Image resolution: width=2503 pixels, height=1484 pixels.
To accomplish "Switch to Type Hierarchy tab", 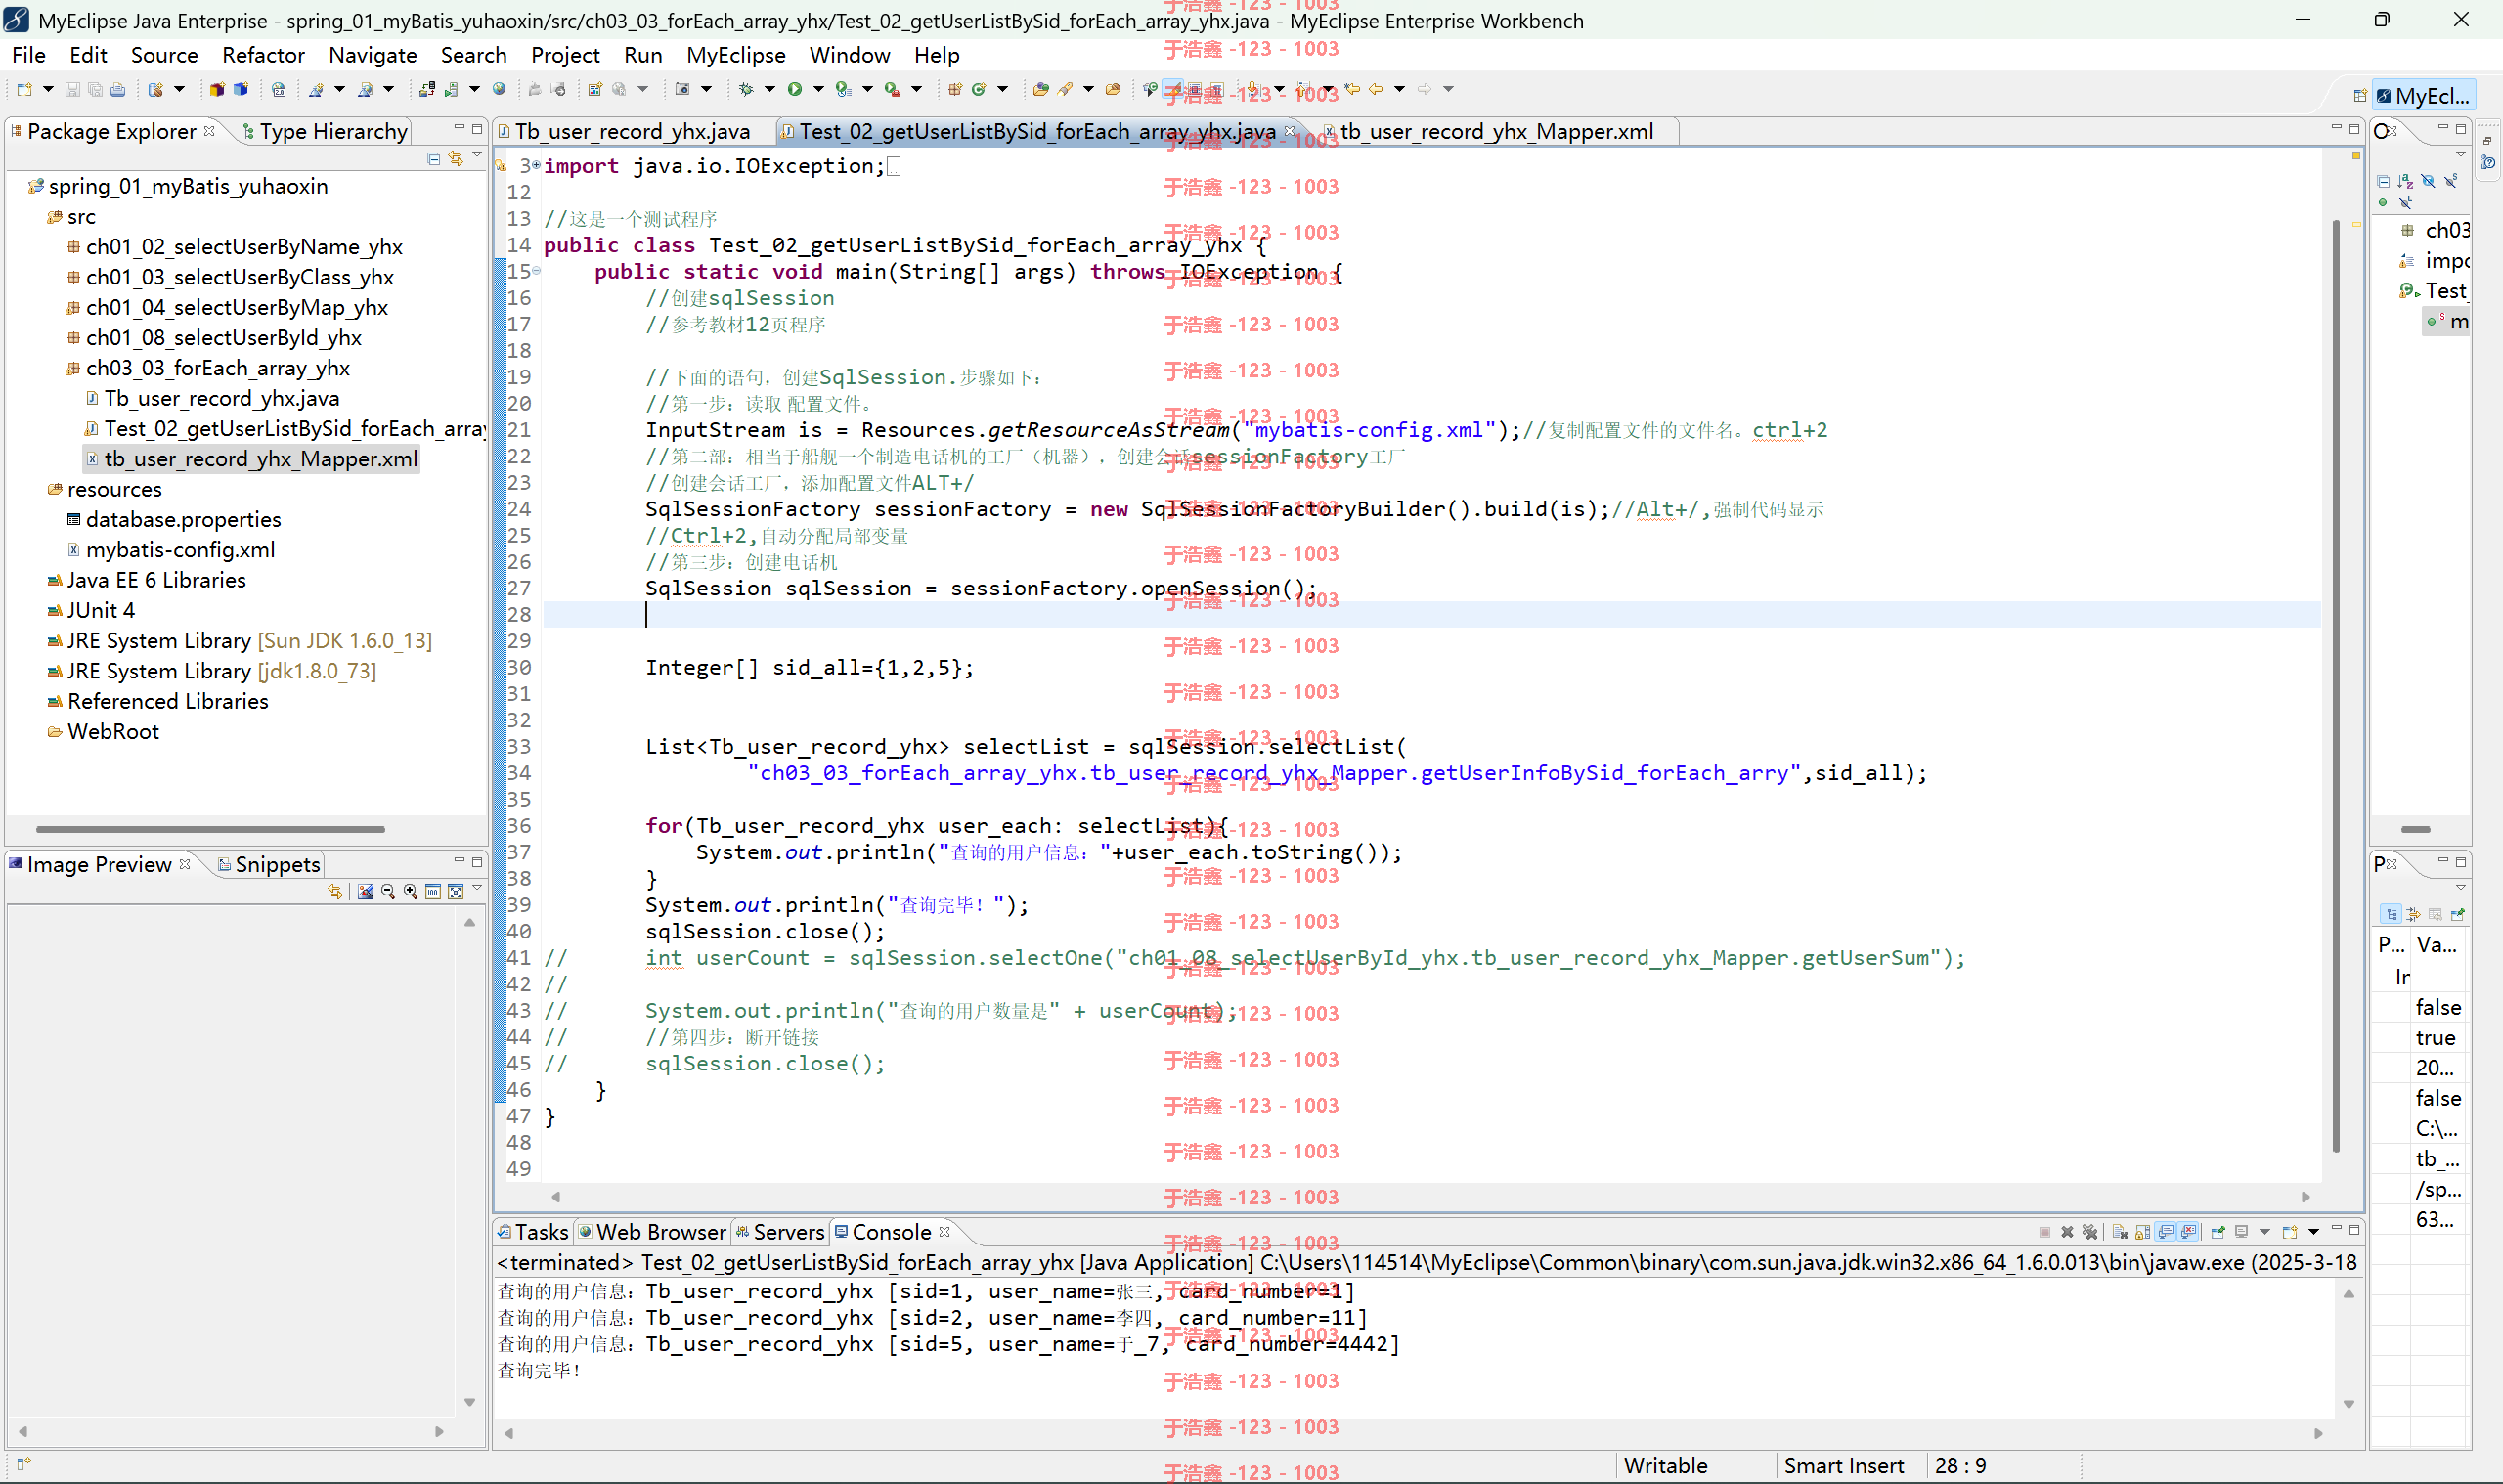I will click(325, 131).
